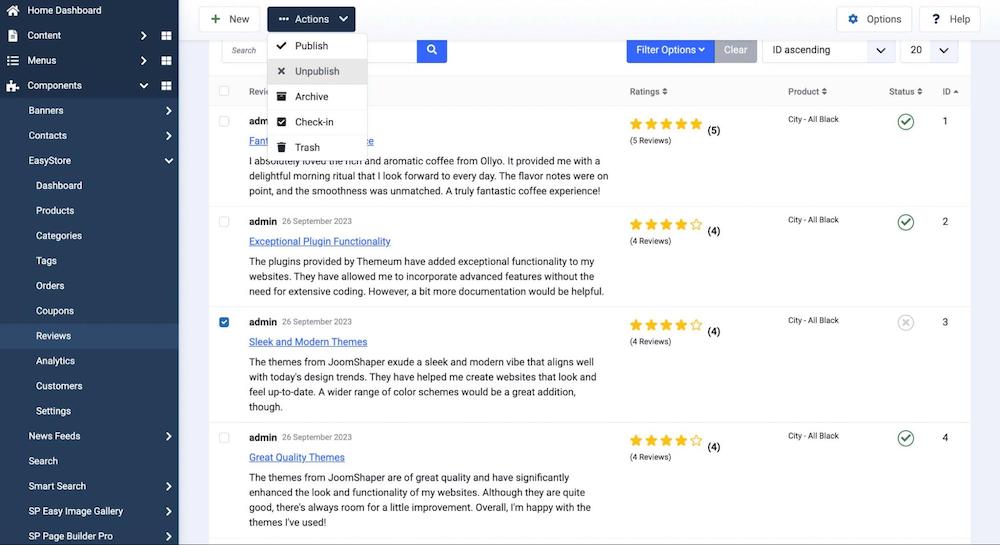This screenshot has height=545, width=1000.
Task: Click the New button
Action: tap(229, 19)
